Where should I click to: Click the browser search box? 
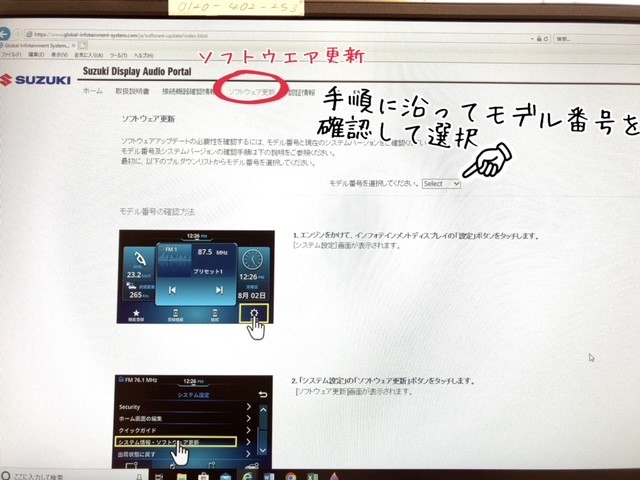tap(597, 39)
